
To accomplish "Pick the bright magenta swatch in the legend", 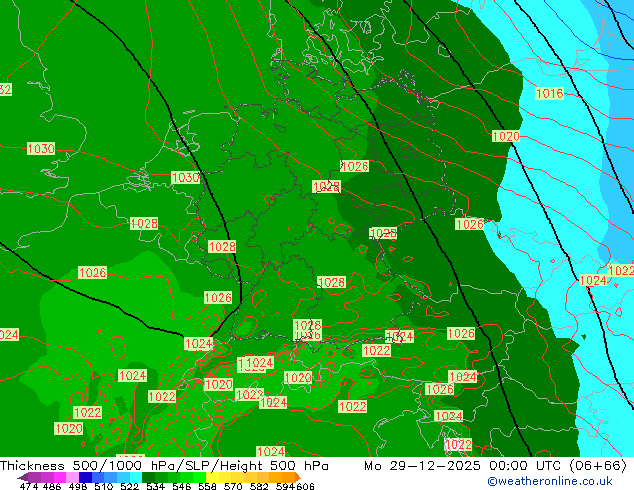I will (x=60, y=477).
